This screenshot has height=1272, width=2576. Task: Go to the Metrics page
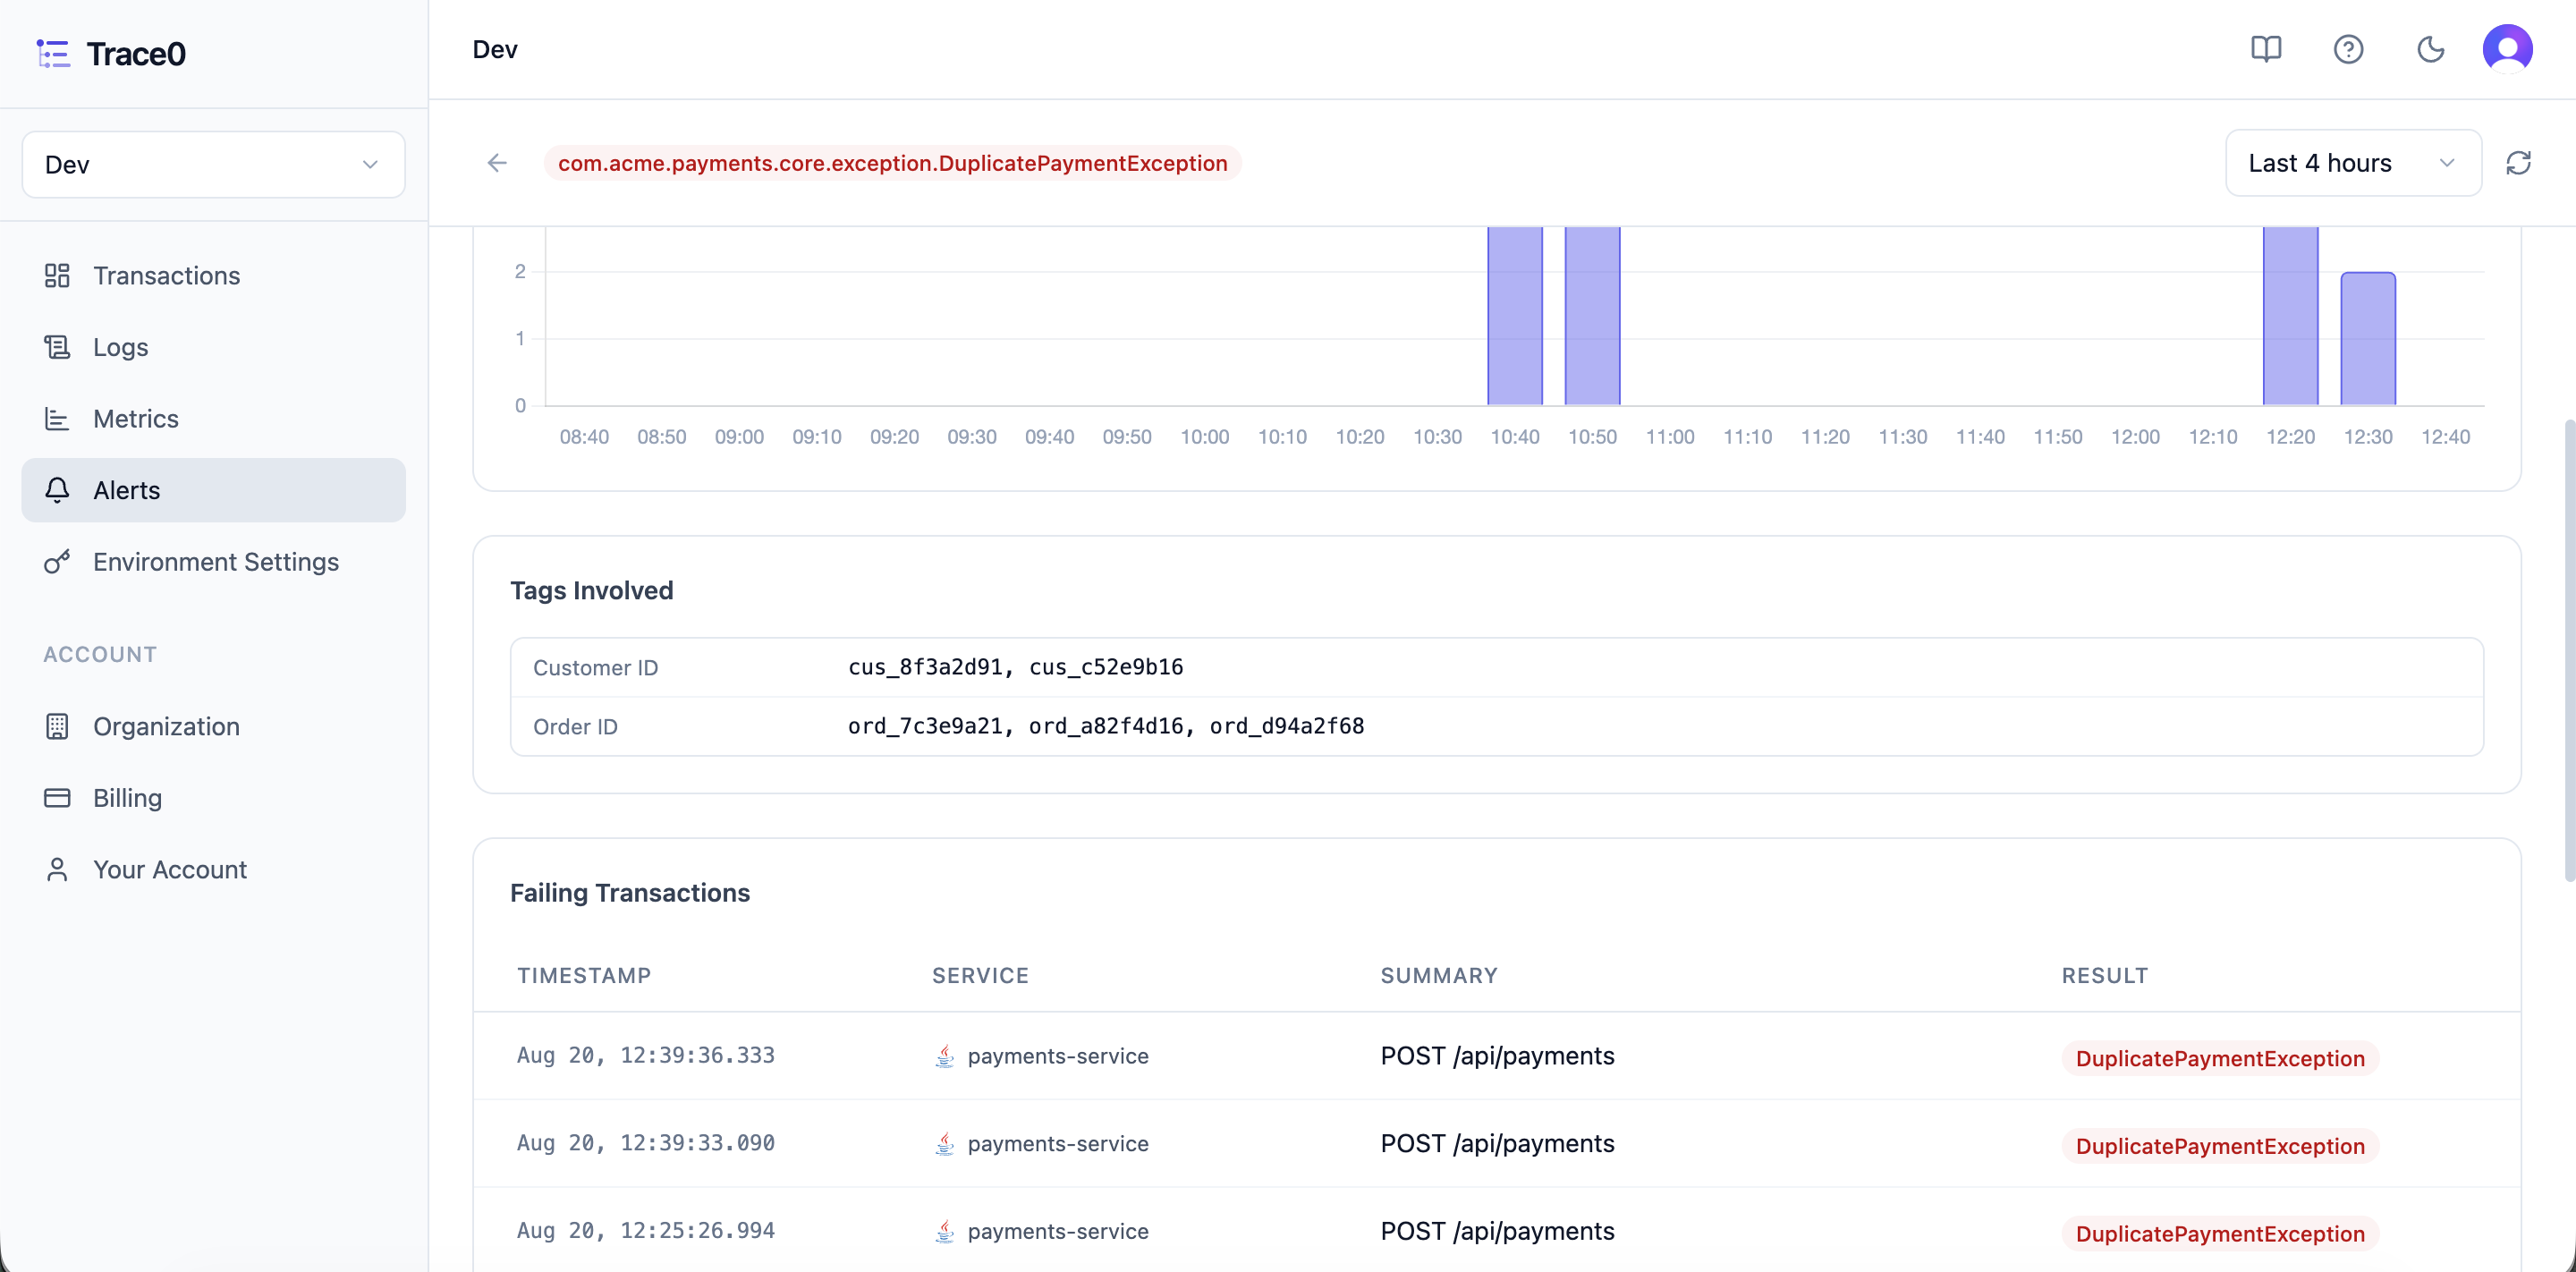(213, 418)
